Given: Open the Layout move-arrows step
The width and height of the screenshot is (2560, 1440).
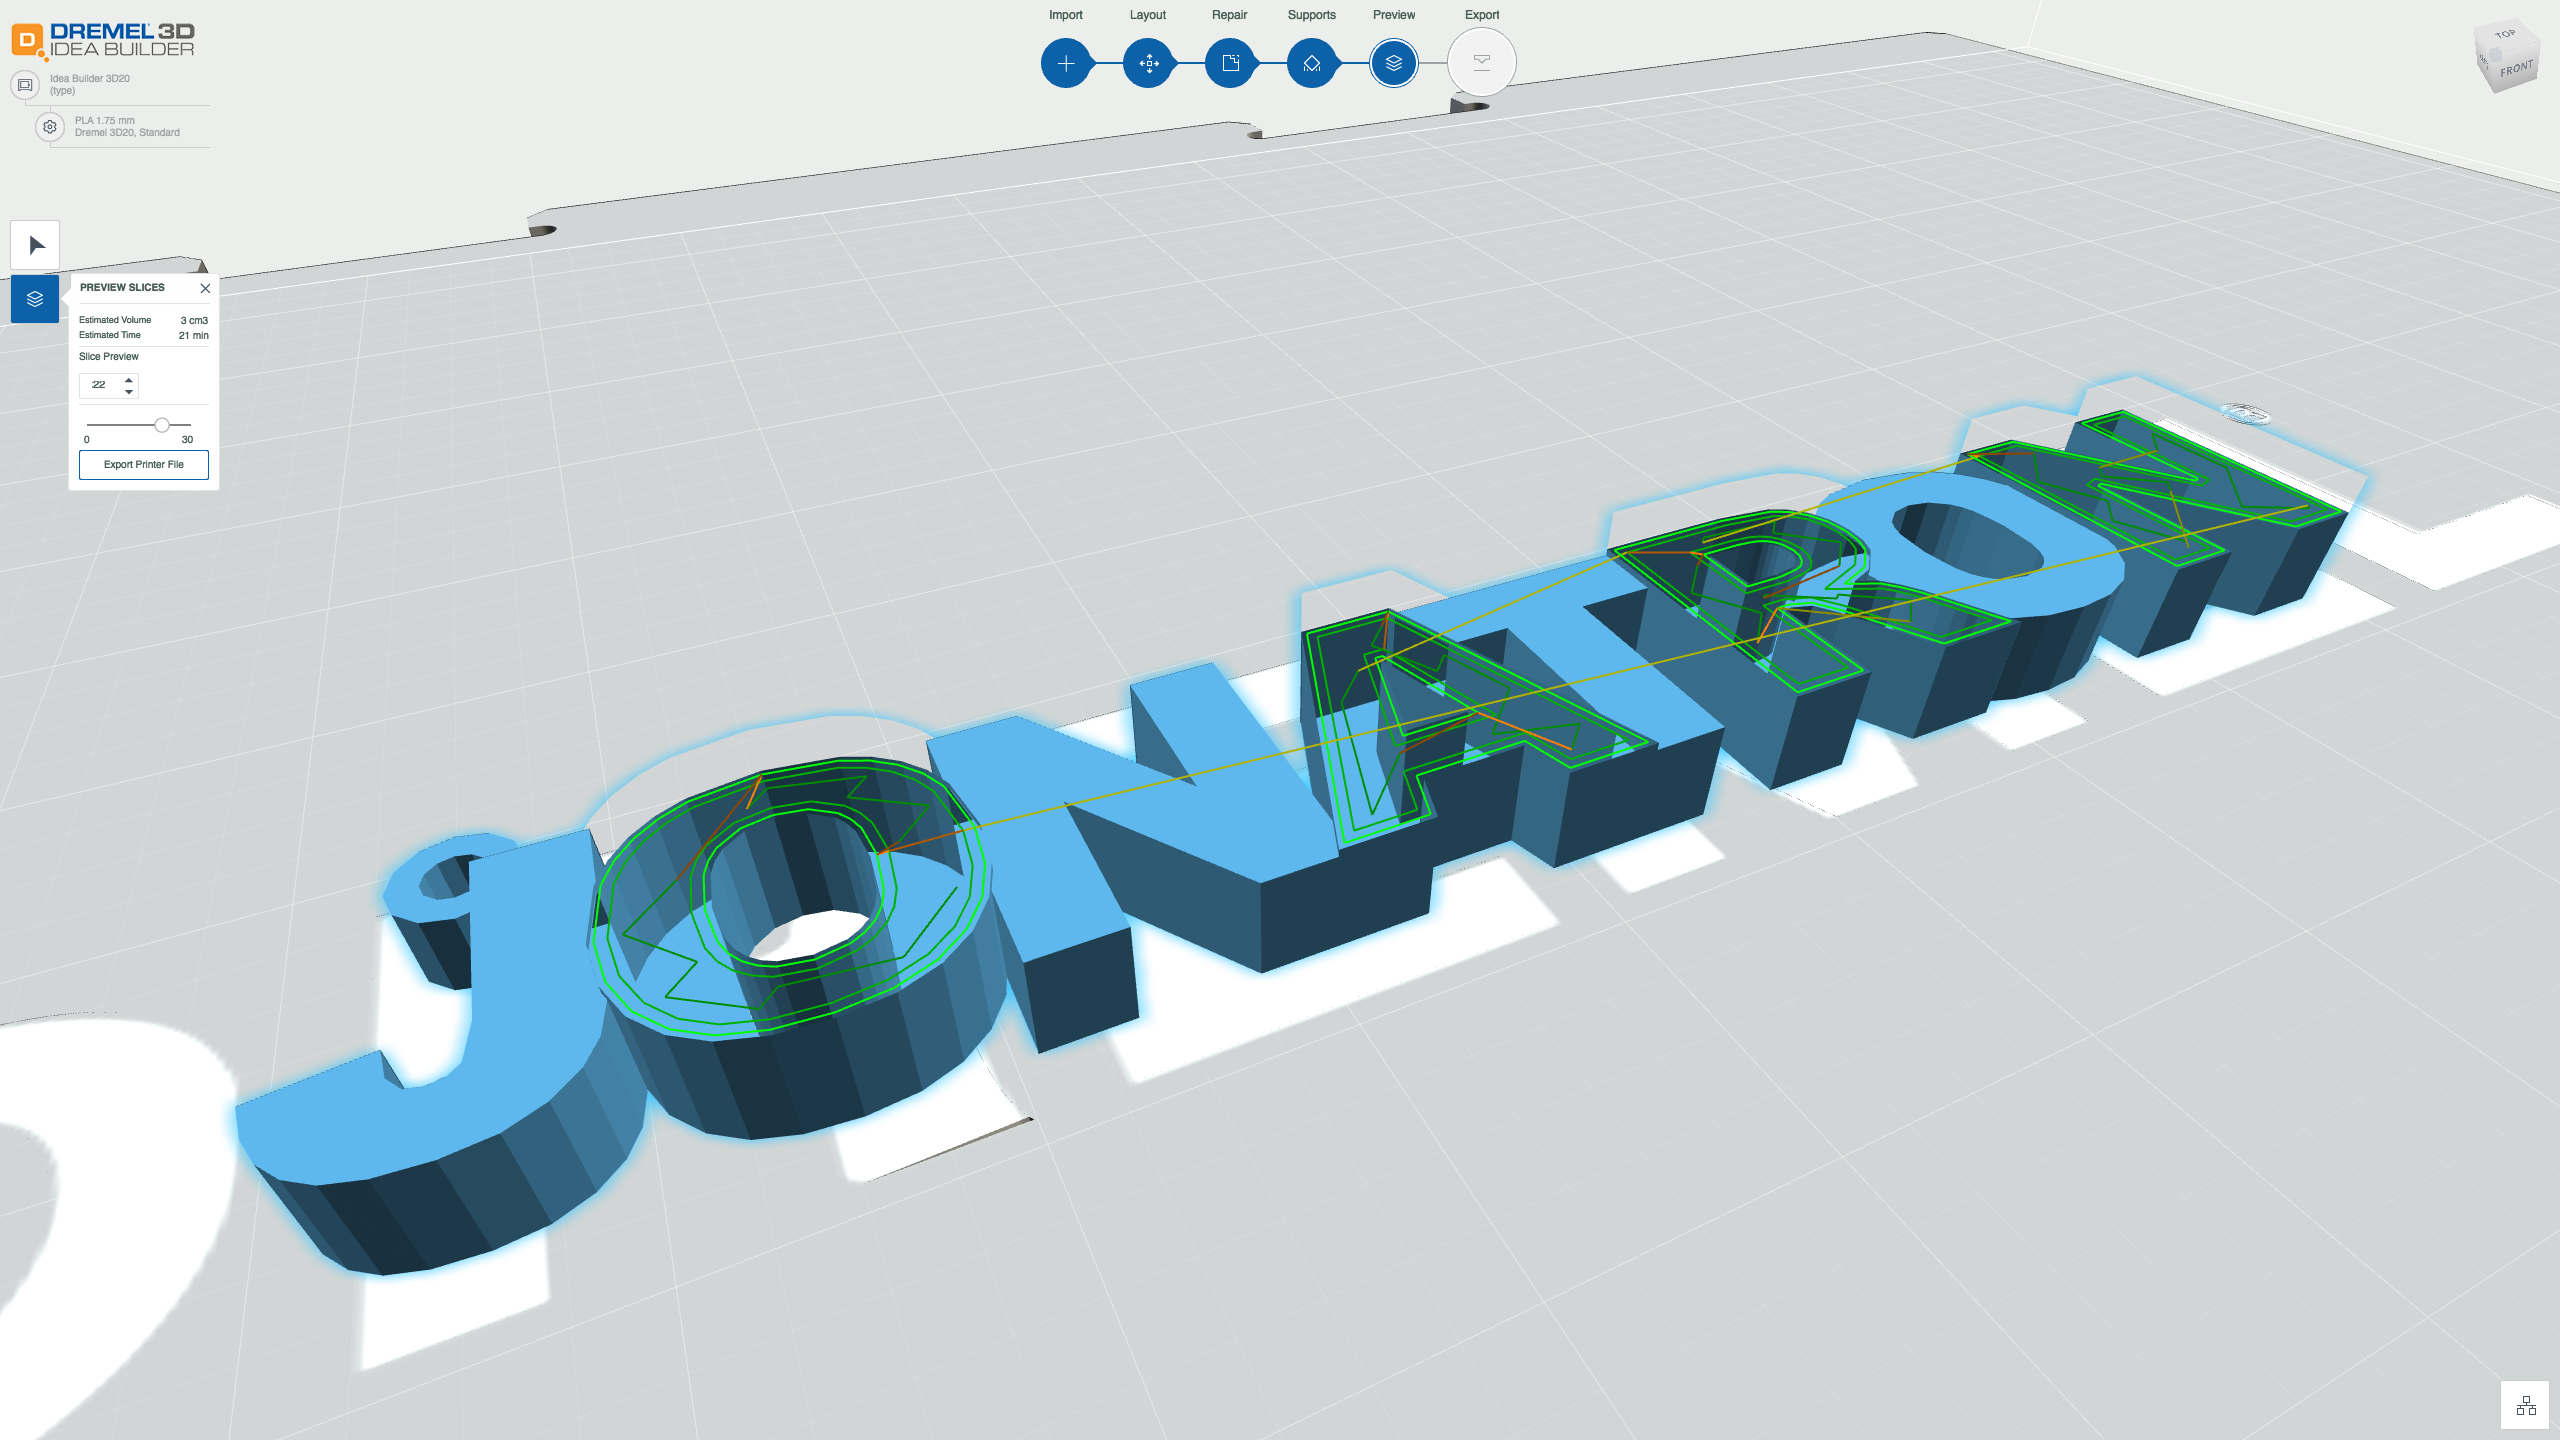Looking at the screenshot, I should 1148,63.
